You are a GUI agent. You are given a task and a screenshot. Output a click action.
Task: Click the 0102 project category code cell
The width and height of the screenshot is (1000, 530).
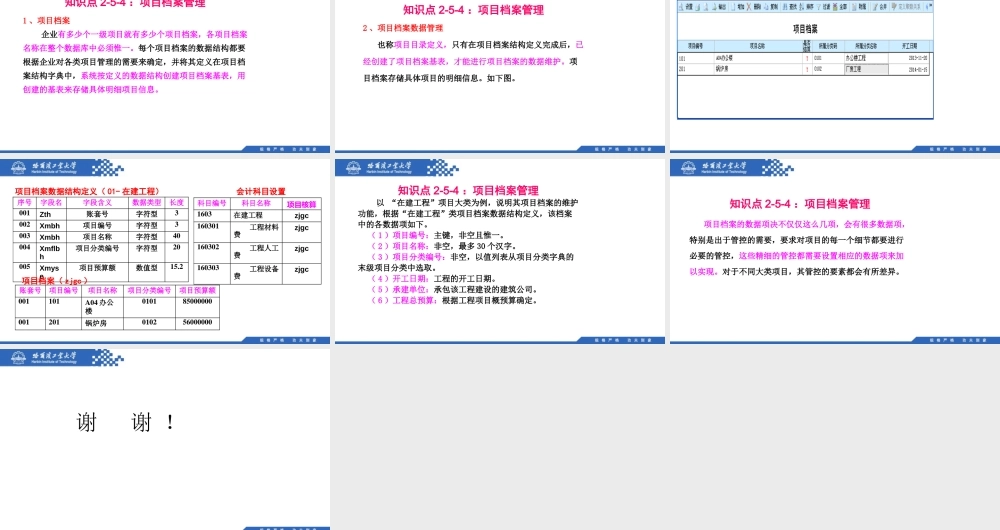pyautogui.click(x=149, y=323)
